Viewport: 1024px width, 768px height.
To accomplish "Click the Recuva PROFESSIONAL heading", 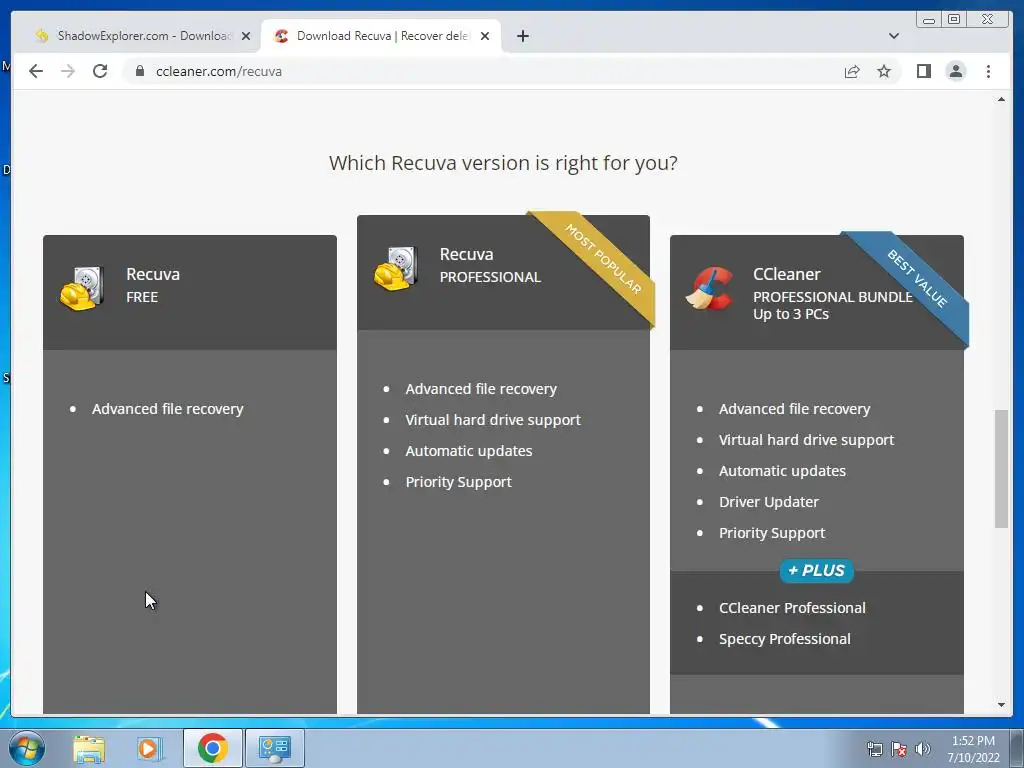I will pyautogui.click(x=490, y=265).
